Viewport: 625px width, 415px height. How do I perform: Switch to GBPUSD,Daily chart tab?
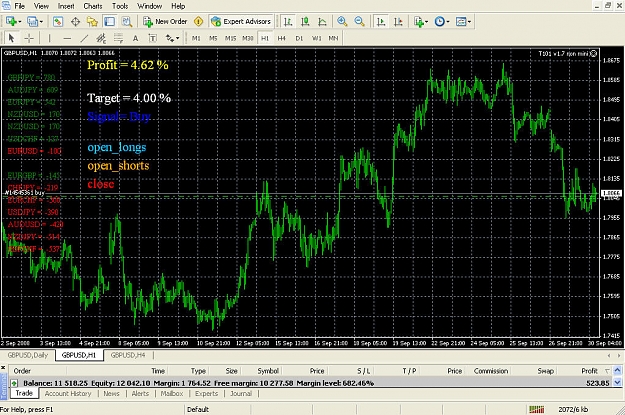(28, 355)
